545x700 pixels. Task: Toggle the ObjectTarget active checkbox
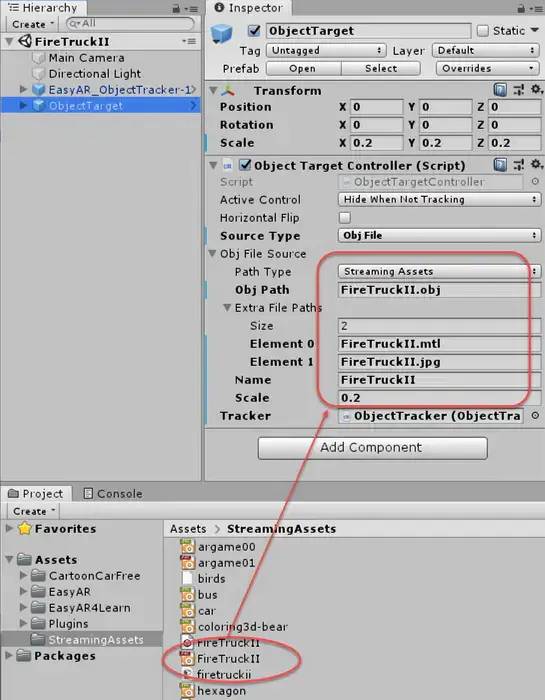[x=254, y=31]
